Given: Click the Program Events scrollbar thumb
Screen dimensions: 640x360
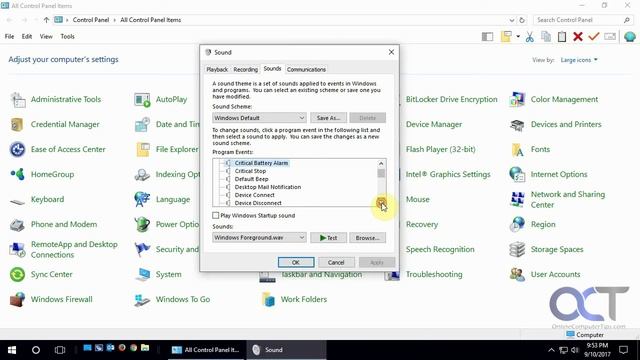Looking at the screenshot, I should 381,173.
